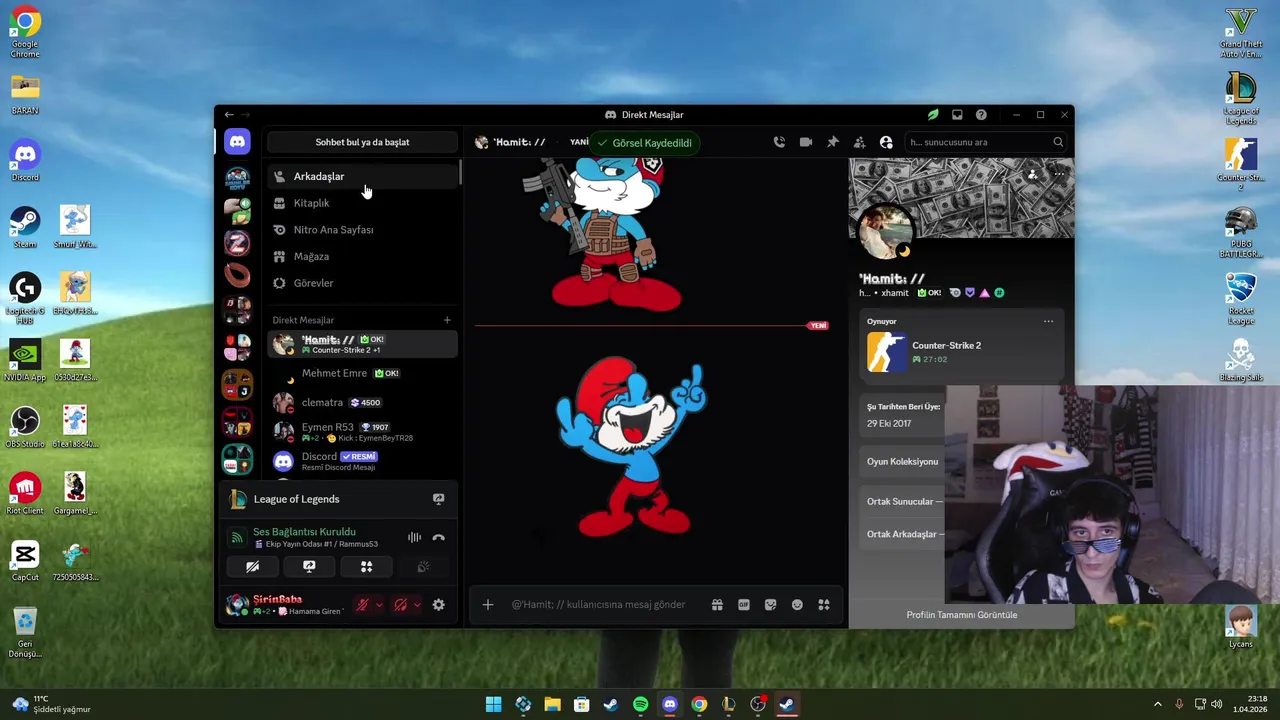Open the Arkadaşlar tab
The width and height of the screenshot is (1280, 720).
pyautogui.click(x=362, y=176)
